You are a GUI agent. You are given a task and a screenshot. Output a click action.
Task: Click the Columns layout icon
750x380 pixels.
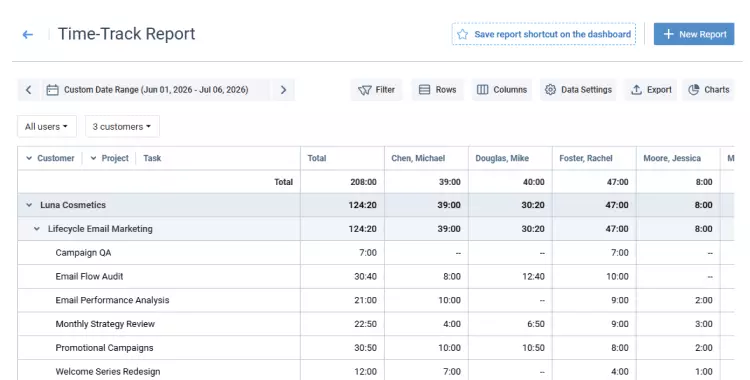pyautogui.click(x=483, y=89)
